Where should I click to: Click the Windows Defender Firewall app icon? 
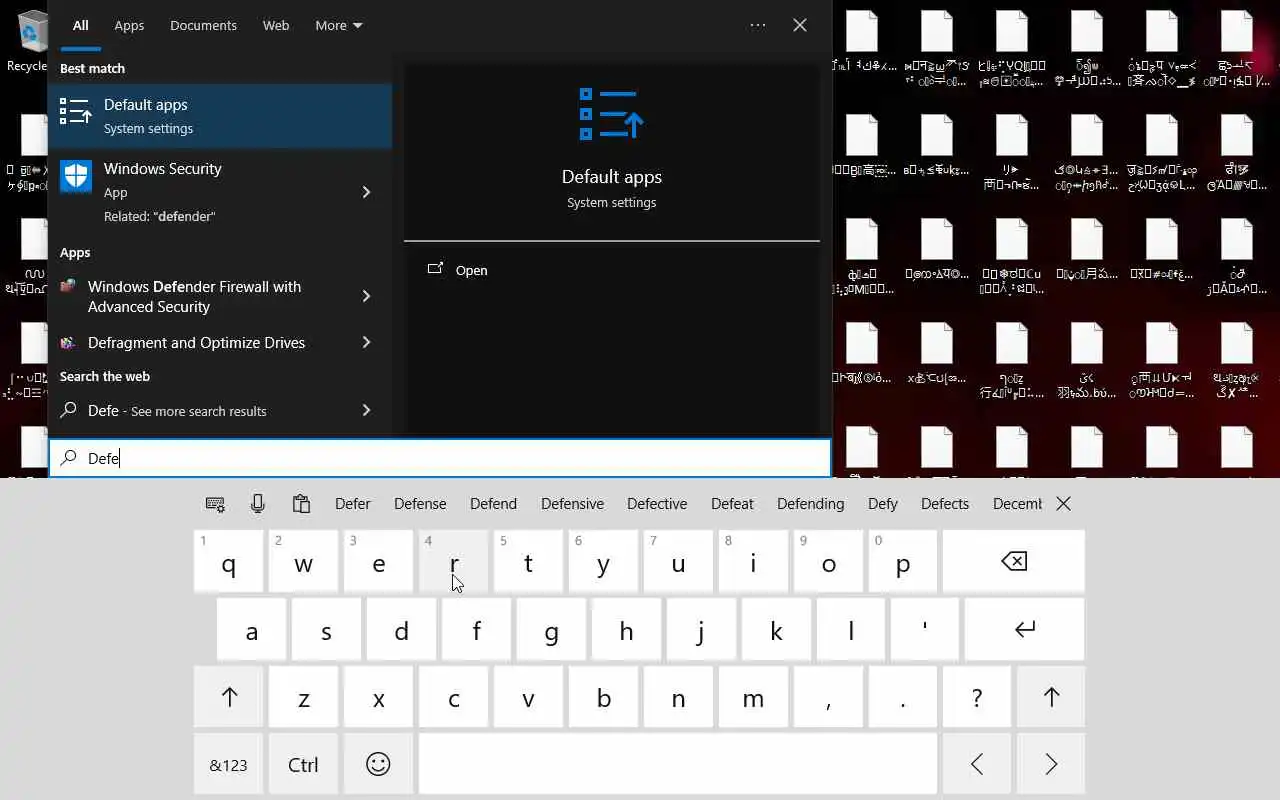click(68, 286)
